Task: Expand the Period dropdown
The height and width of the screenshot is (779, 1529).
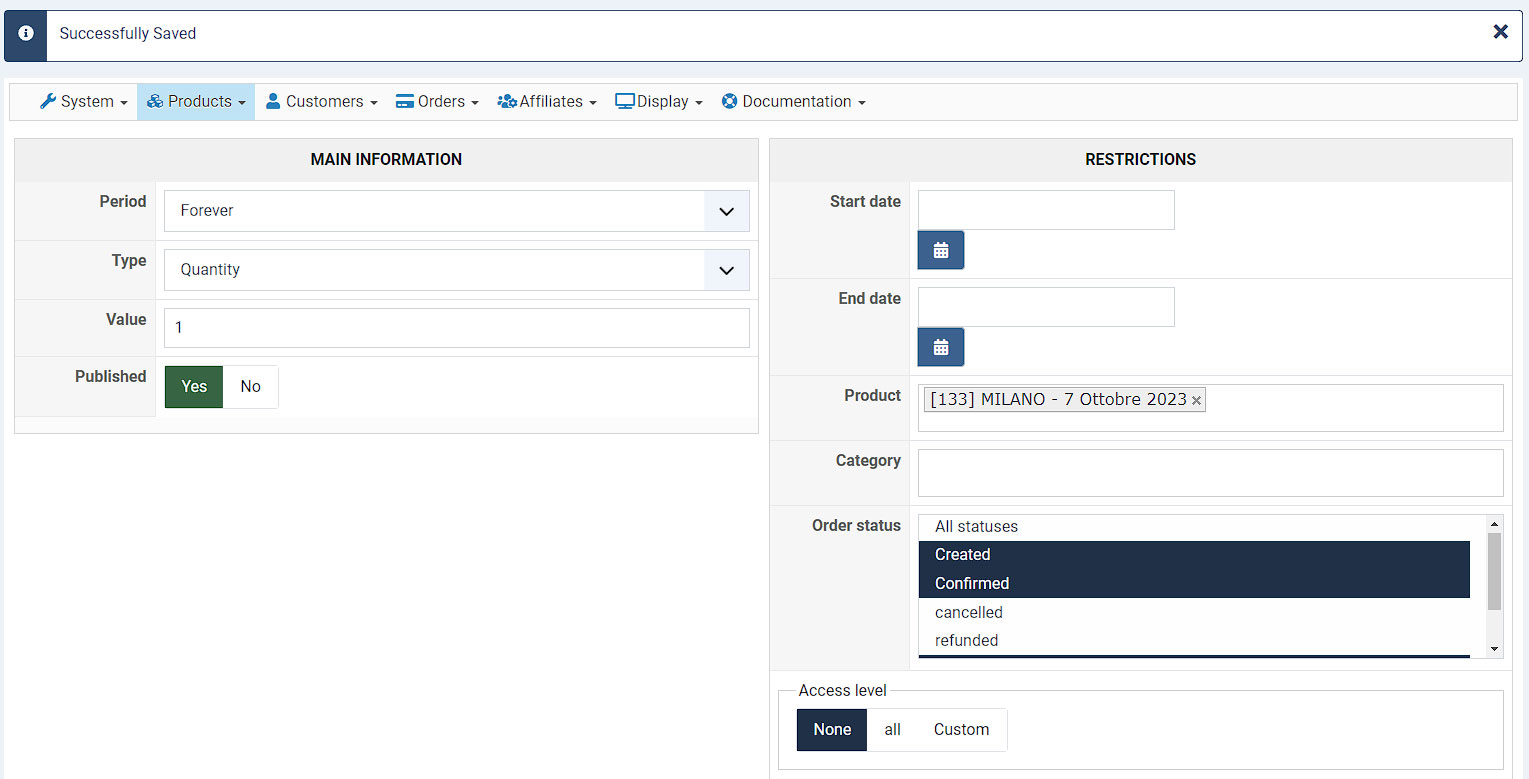Action: pos(726,211)
